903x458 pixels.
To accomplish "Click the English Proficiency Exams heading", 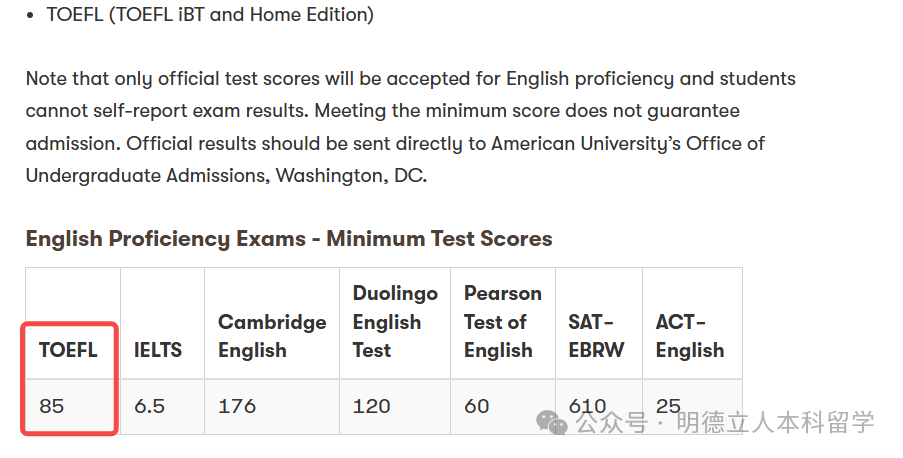I will pyautogui.click(x=289, y=239).
